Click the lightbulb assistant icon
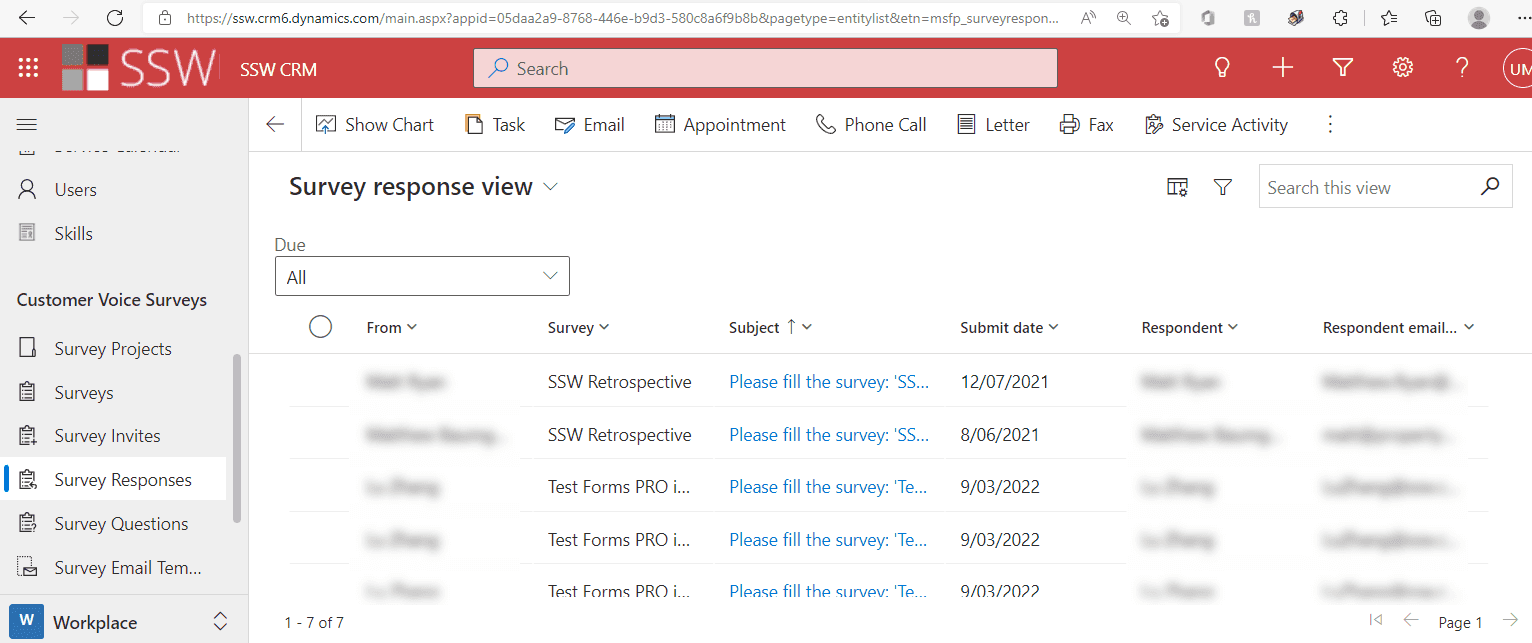This screenshot has height=643, width=1532. click(x=1221, y=68)
